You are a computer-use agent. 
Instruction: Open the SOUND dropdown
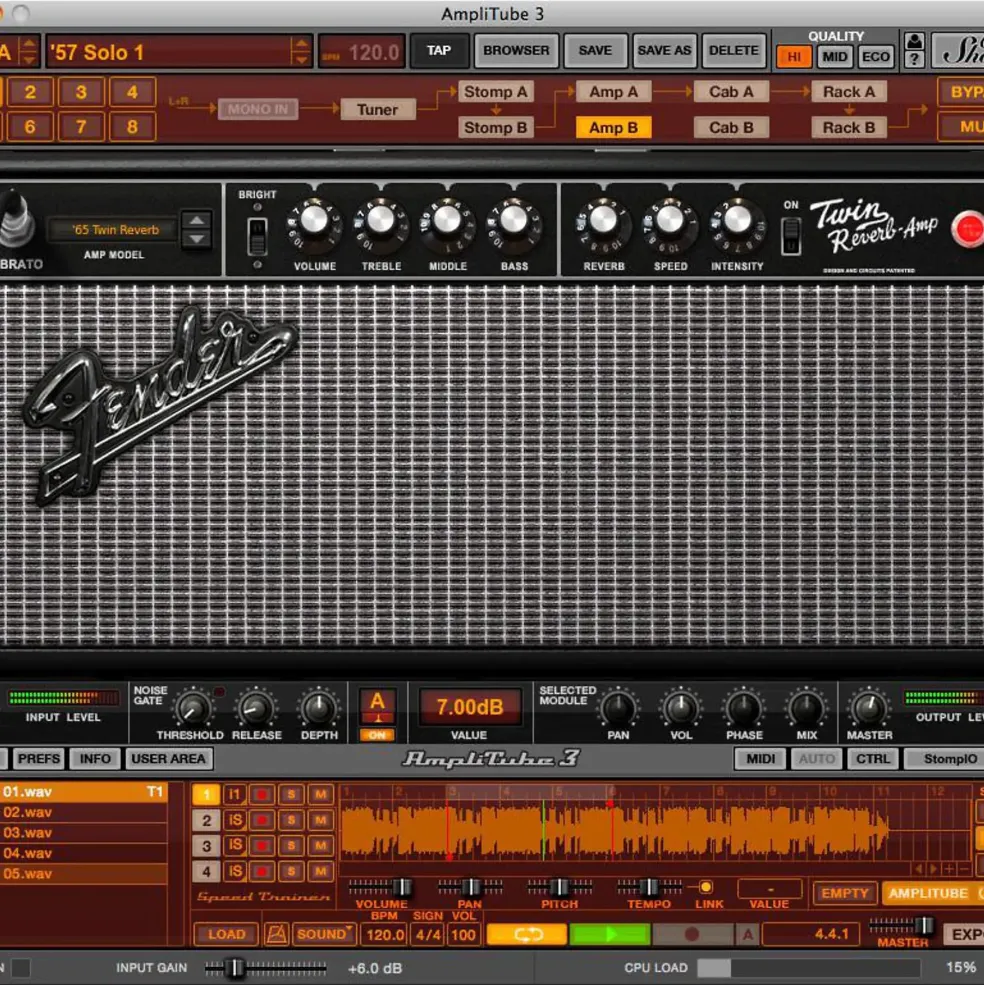(x=324, y=934)
